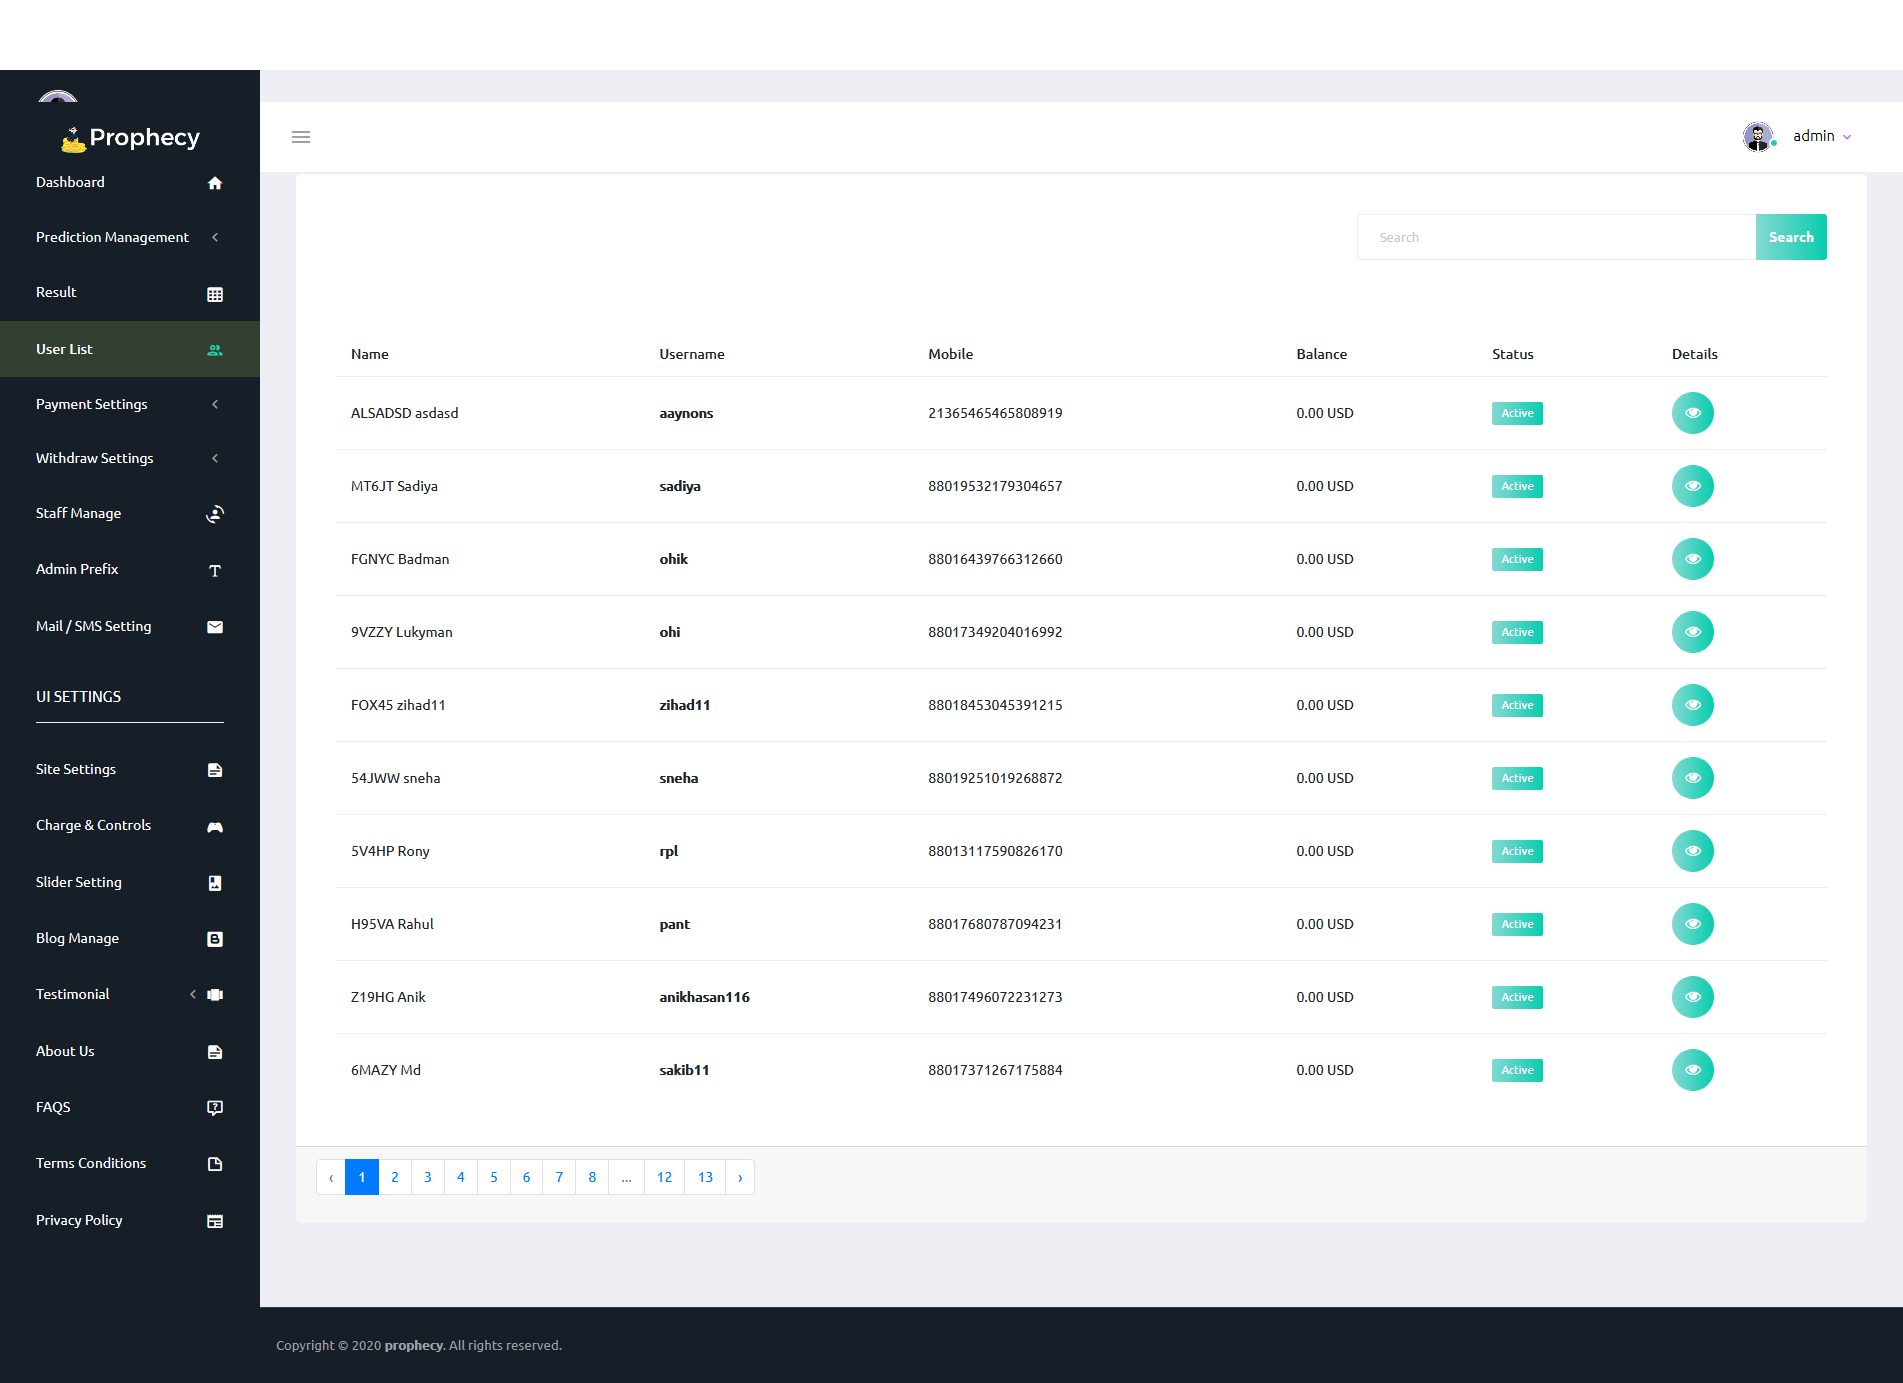1903x1383 pixels.
Task: Go to page 2
Action: (x=395, y=1177)
